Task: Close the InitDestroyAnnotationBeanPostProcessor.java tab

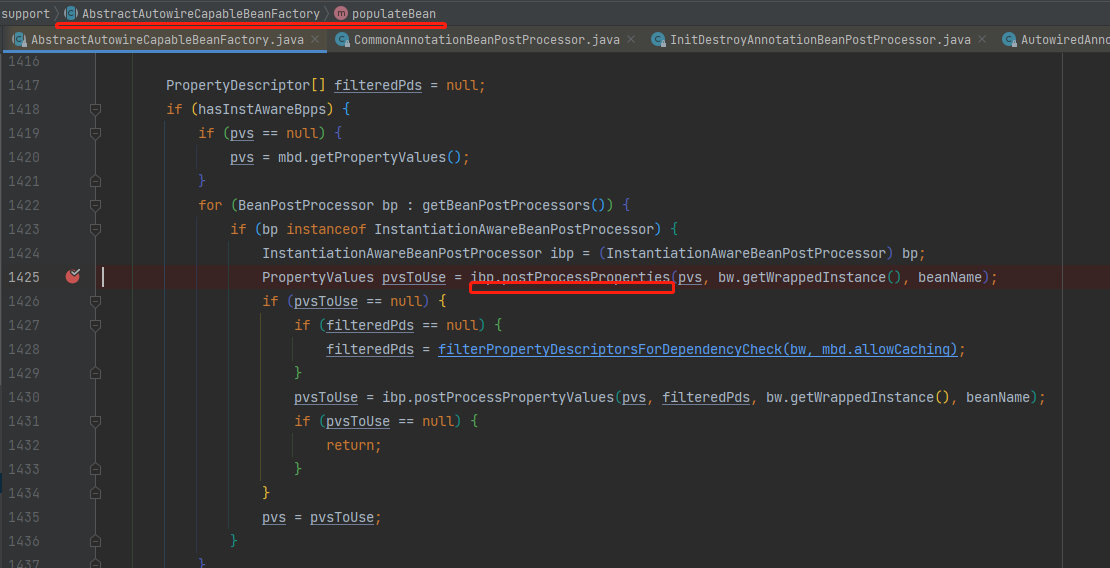Action: coord(981,40)
